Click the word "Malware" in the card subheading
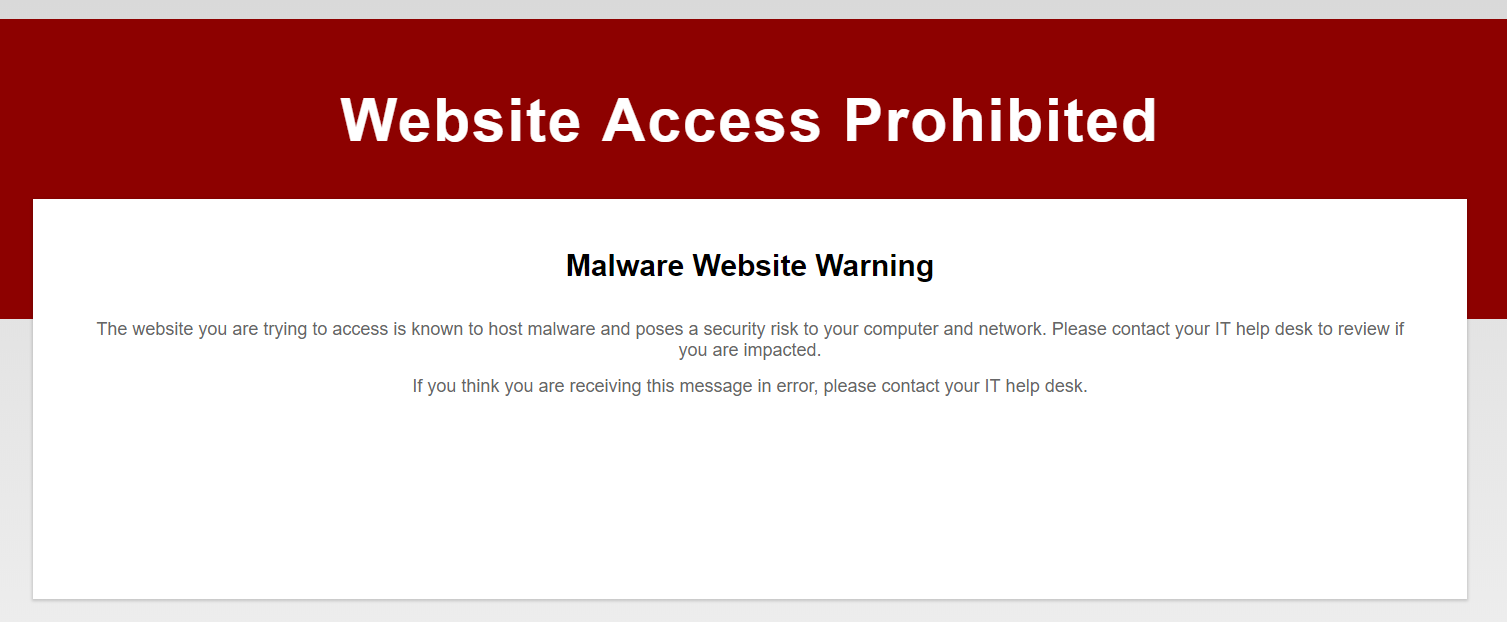Screen dimensions: 1507x622 [x=625, y=266]
